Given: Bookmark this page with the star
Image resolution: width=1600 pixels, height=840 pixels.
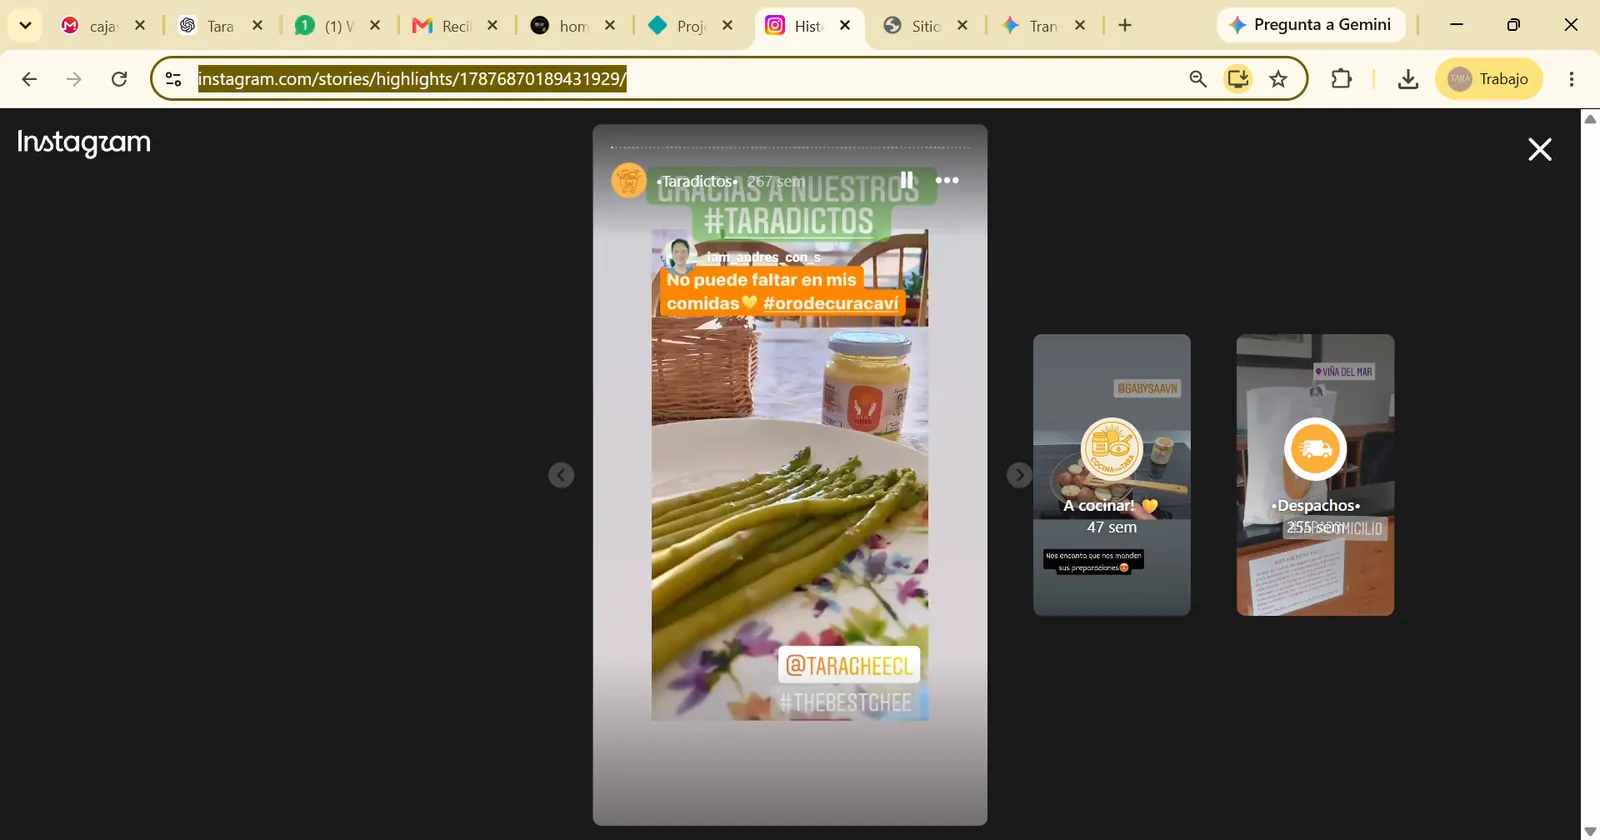Looking at the screenshot, I should (1278, 79).
